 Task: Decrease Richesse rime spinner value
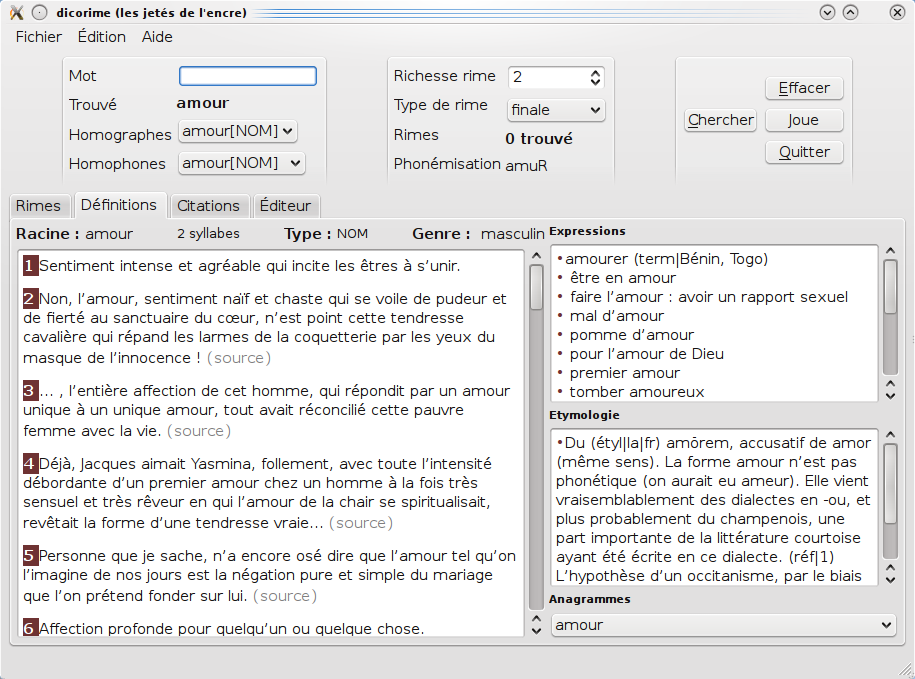pyautogui.click(x=595, y=82)
